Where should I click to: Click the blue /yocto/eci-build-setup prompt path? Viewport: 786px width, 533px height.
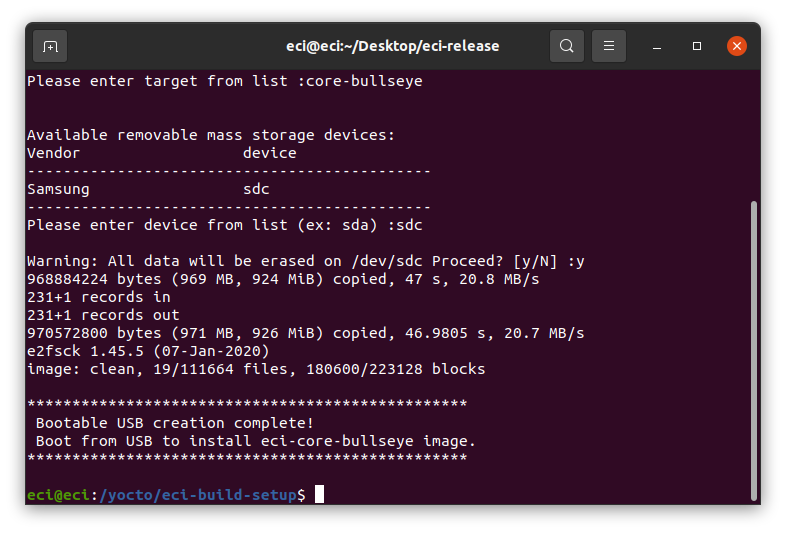198,495
